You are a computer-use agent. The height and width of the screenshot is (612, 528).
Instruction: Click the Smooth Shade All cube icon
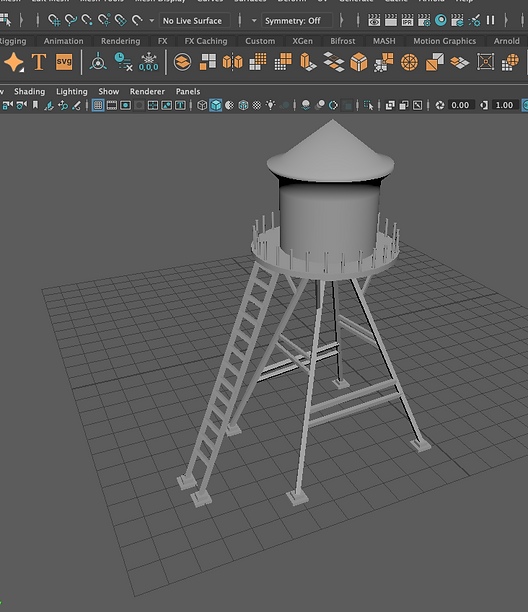pyautogui.click(x=215, y=105)
